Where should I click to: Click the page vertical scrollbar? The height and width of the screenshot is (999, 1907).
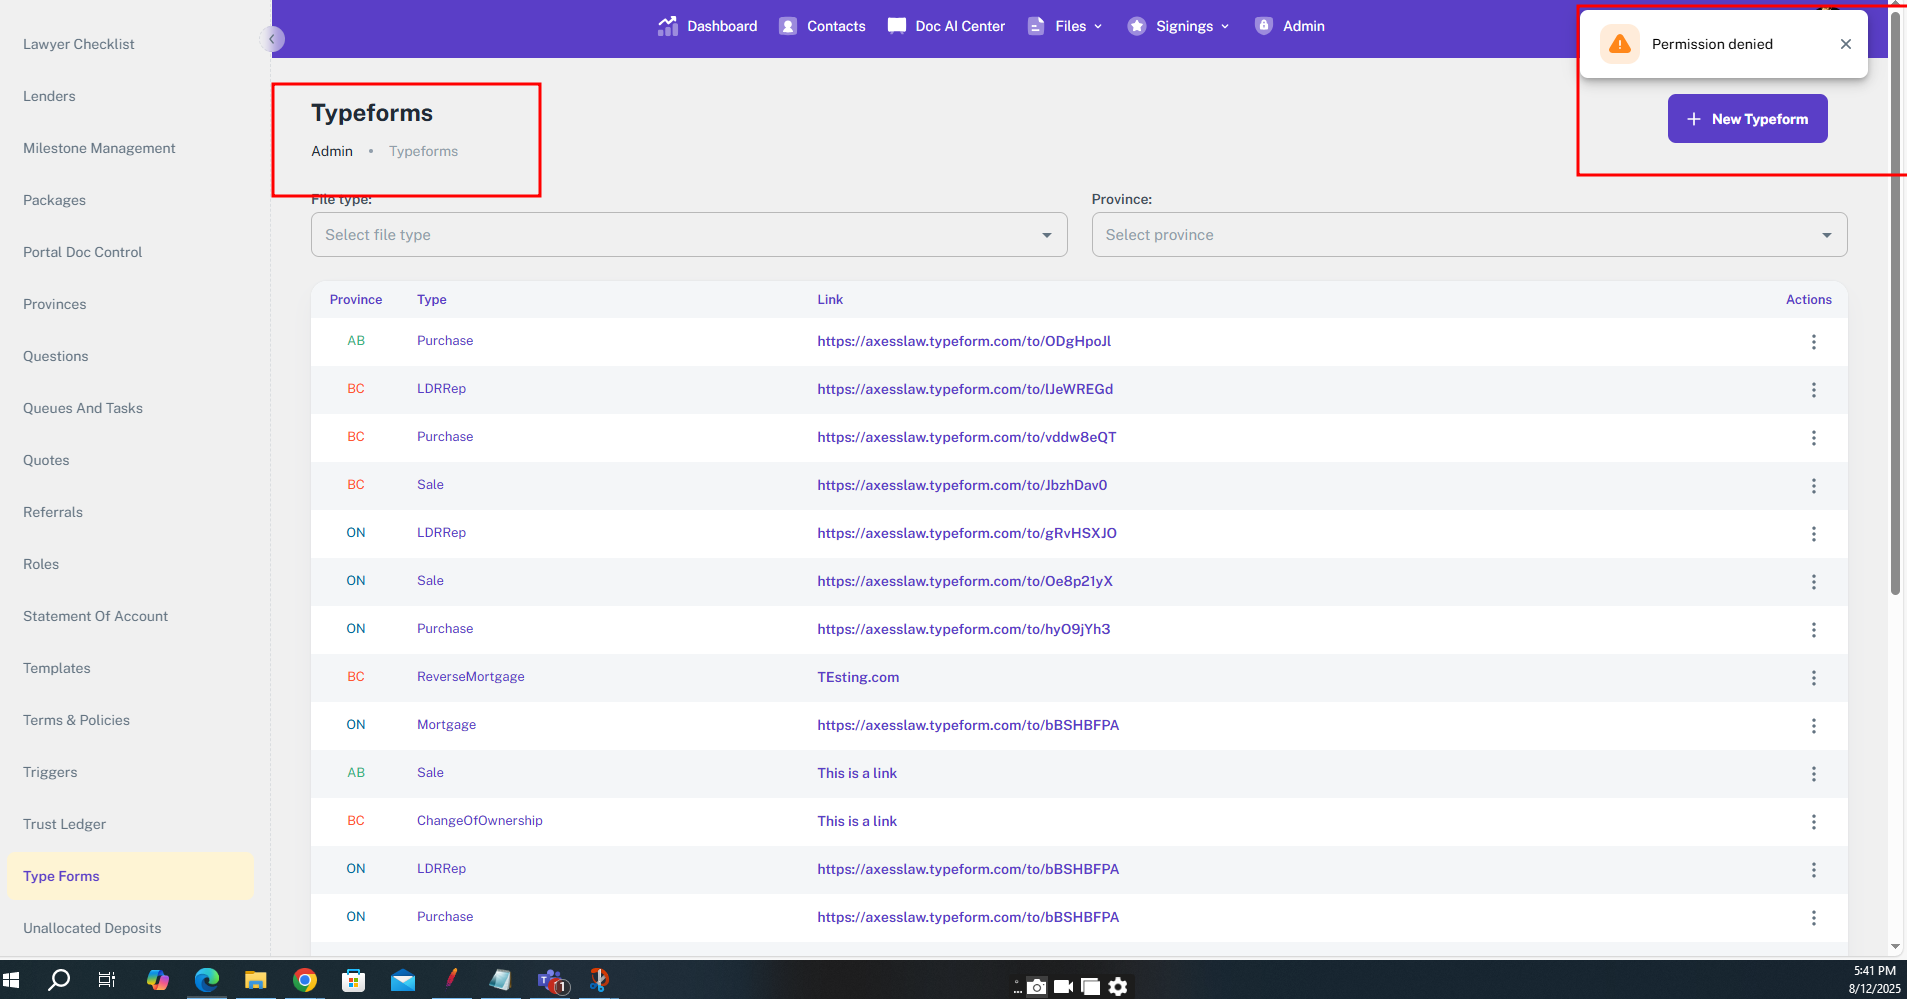[1895, 300]
